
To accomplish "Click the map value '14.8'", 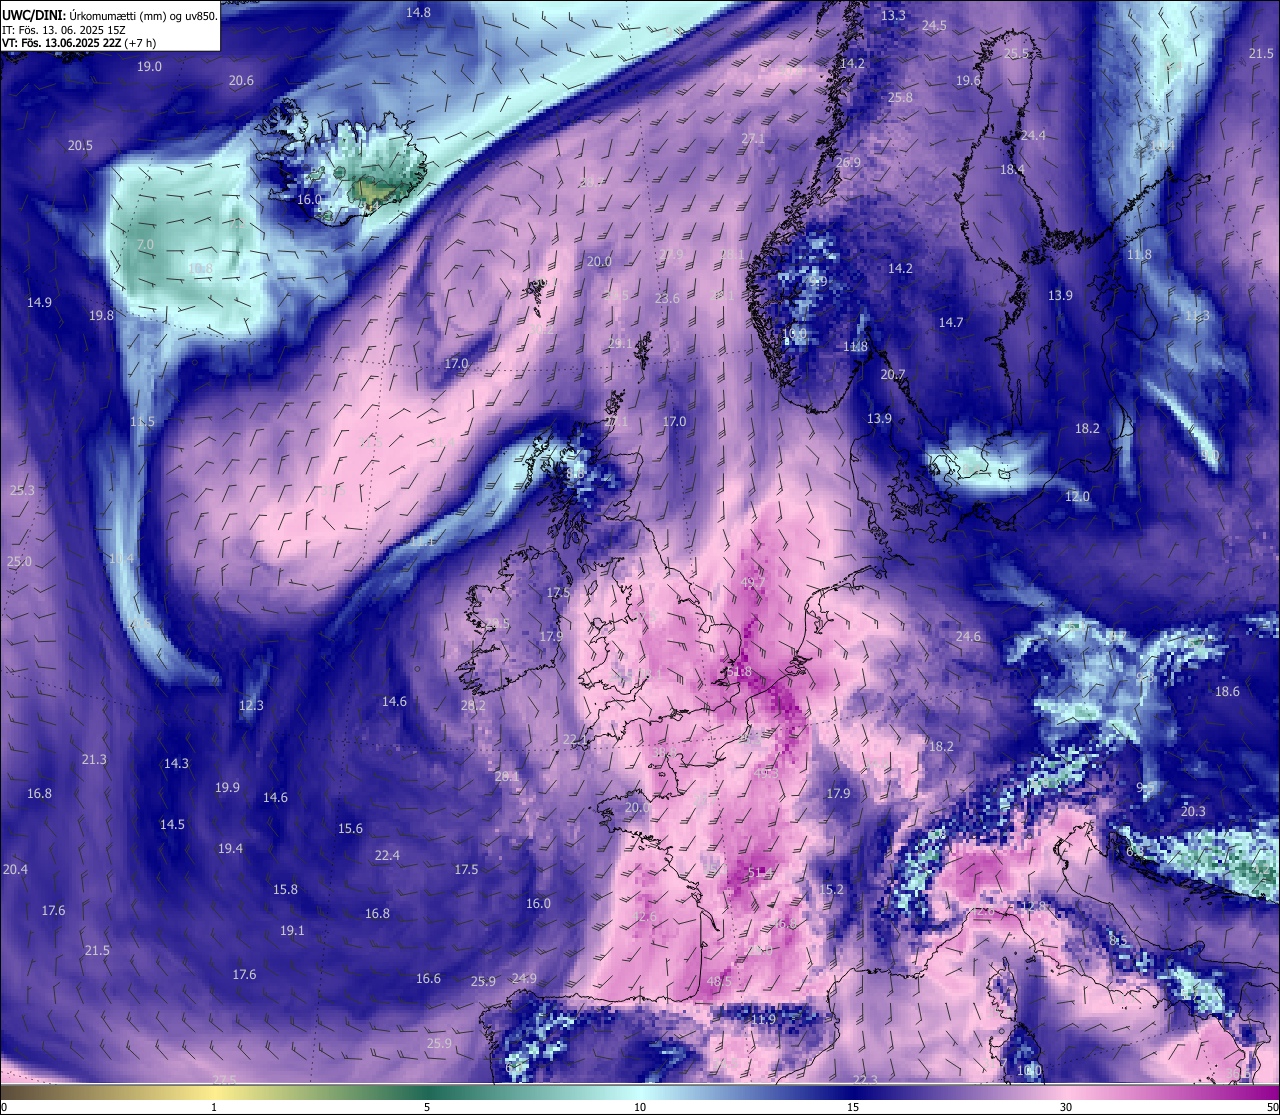I will (x=418, y=12).
